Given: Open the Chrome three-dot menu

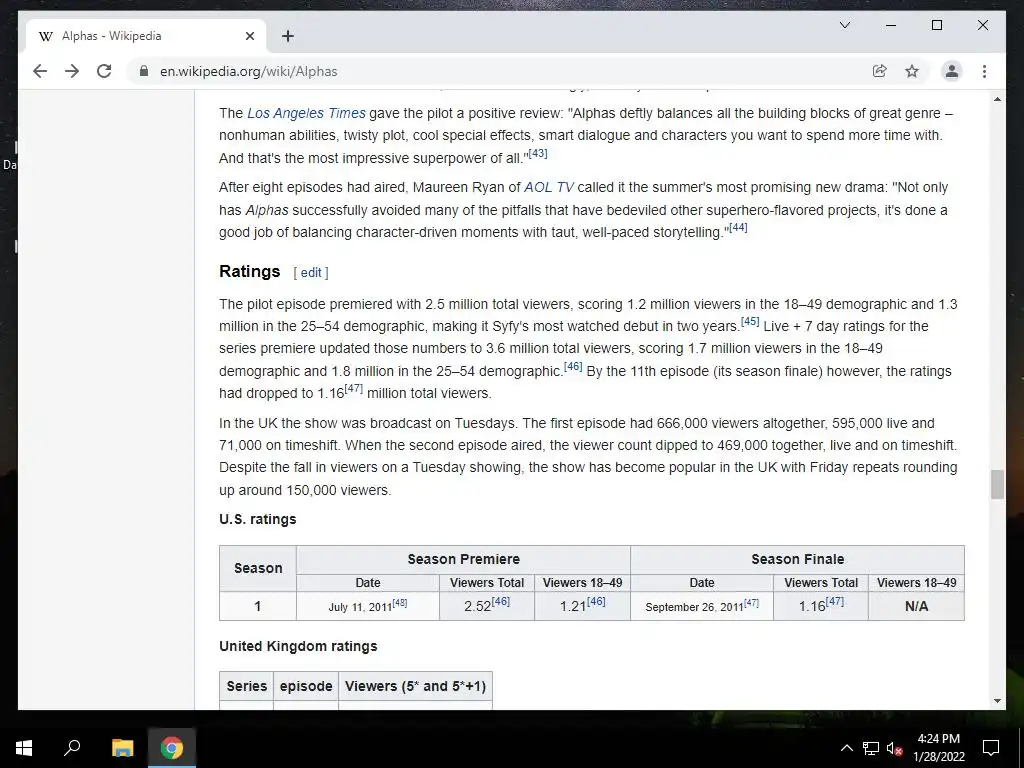Looking at the screenshot, I should pyautogui.click(x=984, y=71).
